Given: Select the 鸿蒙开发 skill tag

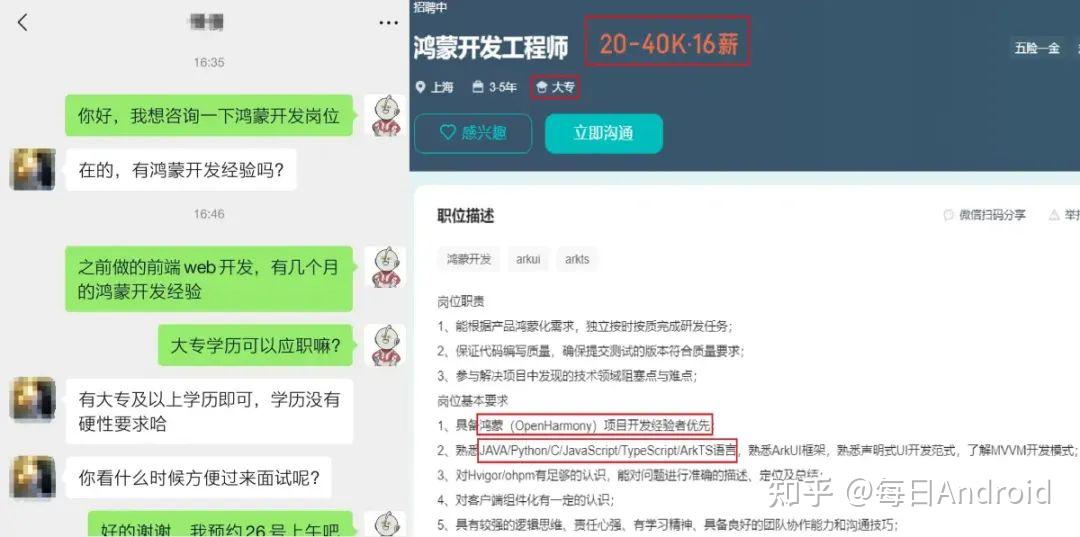Looking at the screenshot, I should 469,260.
